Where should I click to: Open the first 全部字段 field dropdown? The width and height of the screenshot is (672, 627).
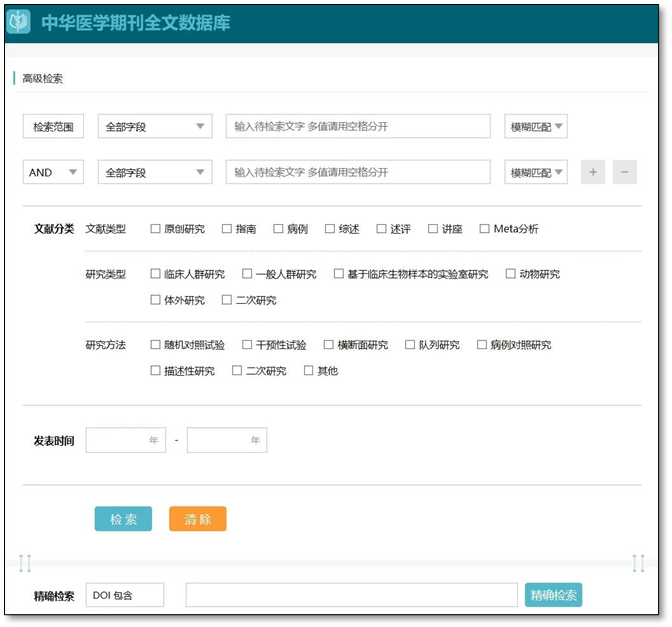click(155, 126)
